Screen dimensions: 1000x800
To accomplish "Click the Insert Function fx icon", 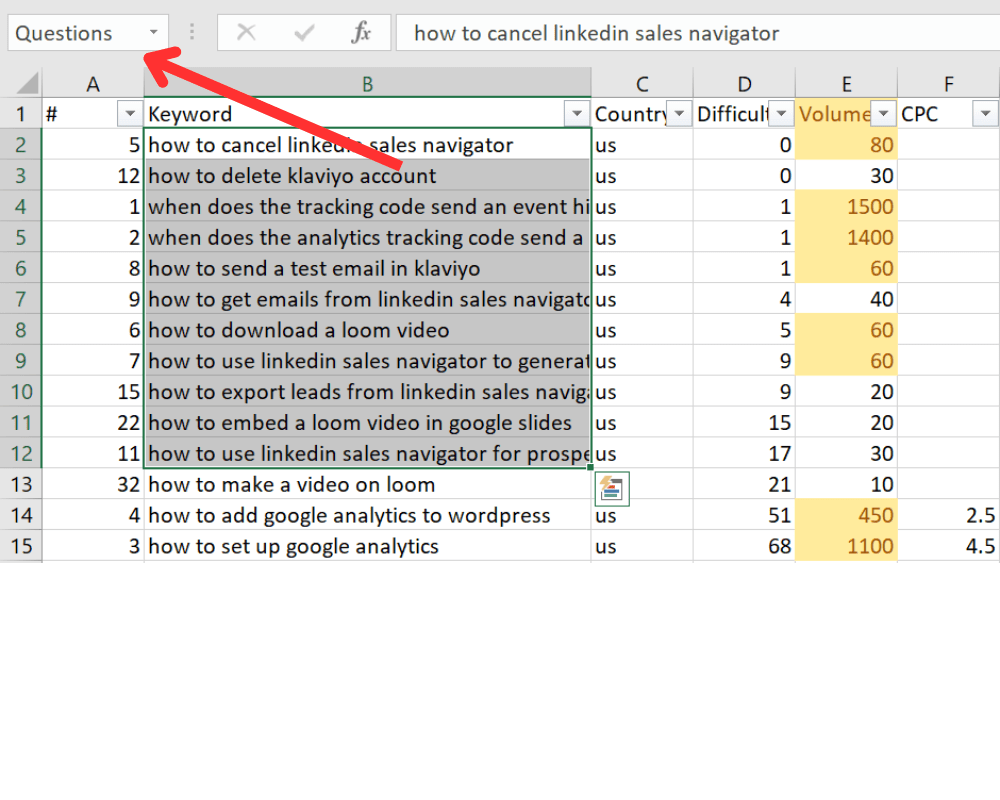I will pos(361,33).
